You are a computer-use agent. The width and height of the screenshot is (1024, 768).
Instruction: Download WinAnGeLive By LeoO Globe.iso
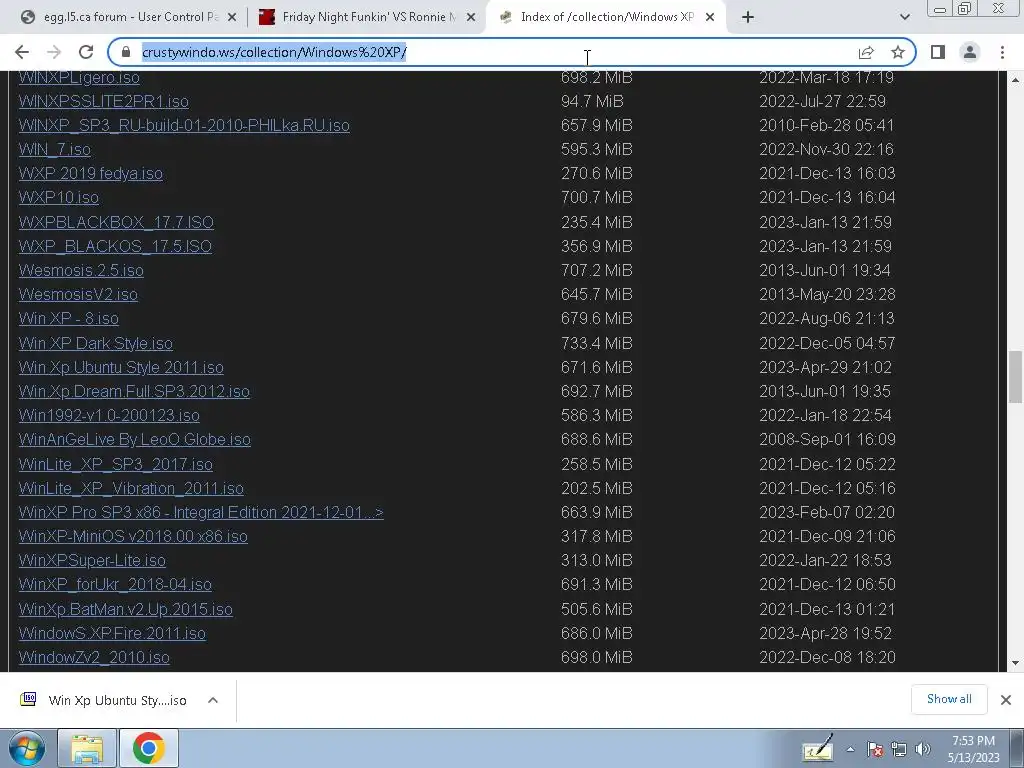point(135,440)
